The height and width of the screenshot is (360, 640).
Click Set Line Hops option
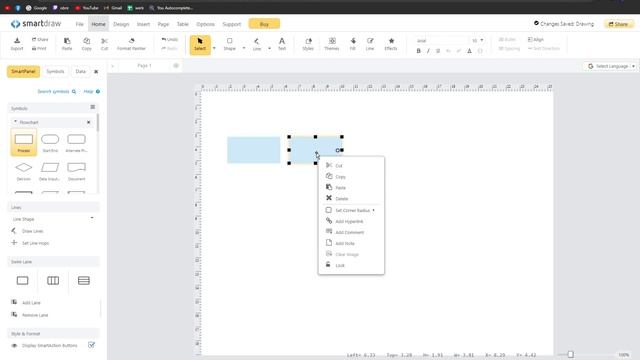(30, 243)
